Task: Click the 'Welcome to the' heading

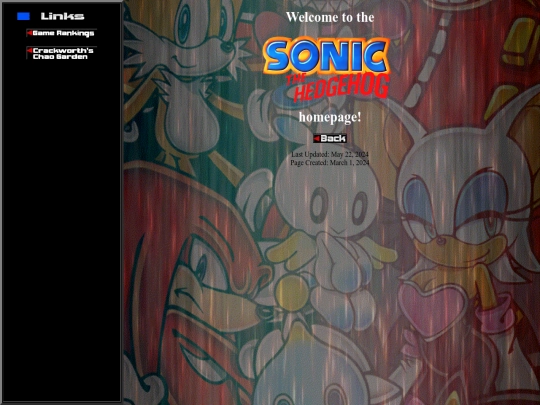Action: pos(330,17)
